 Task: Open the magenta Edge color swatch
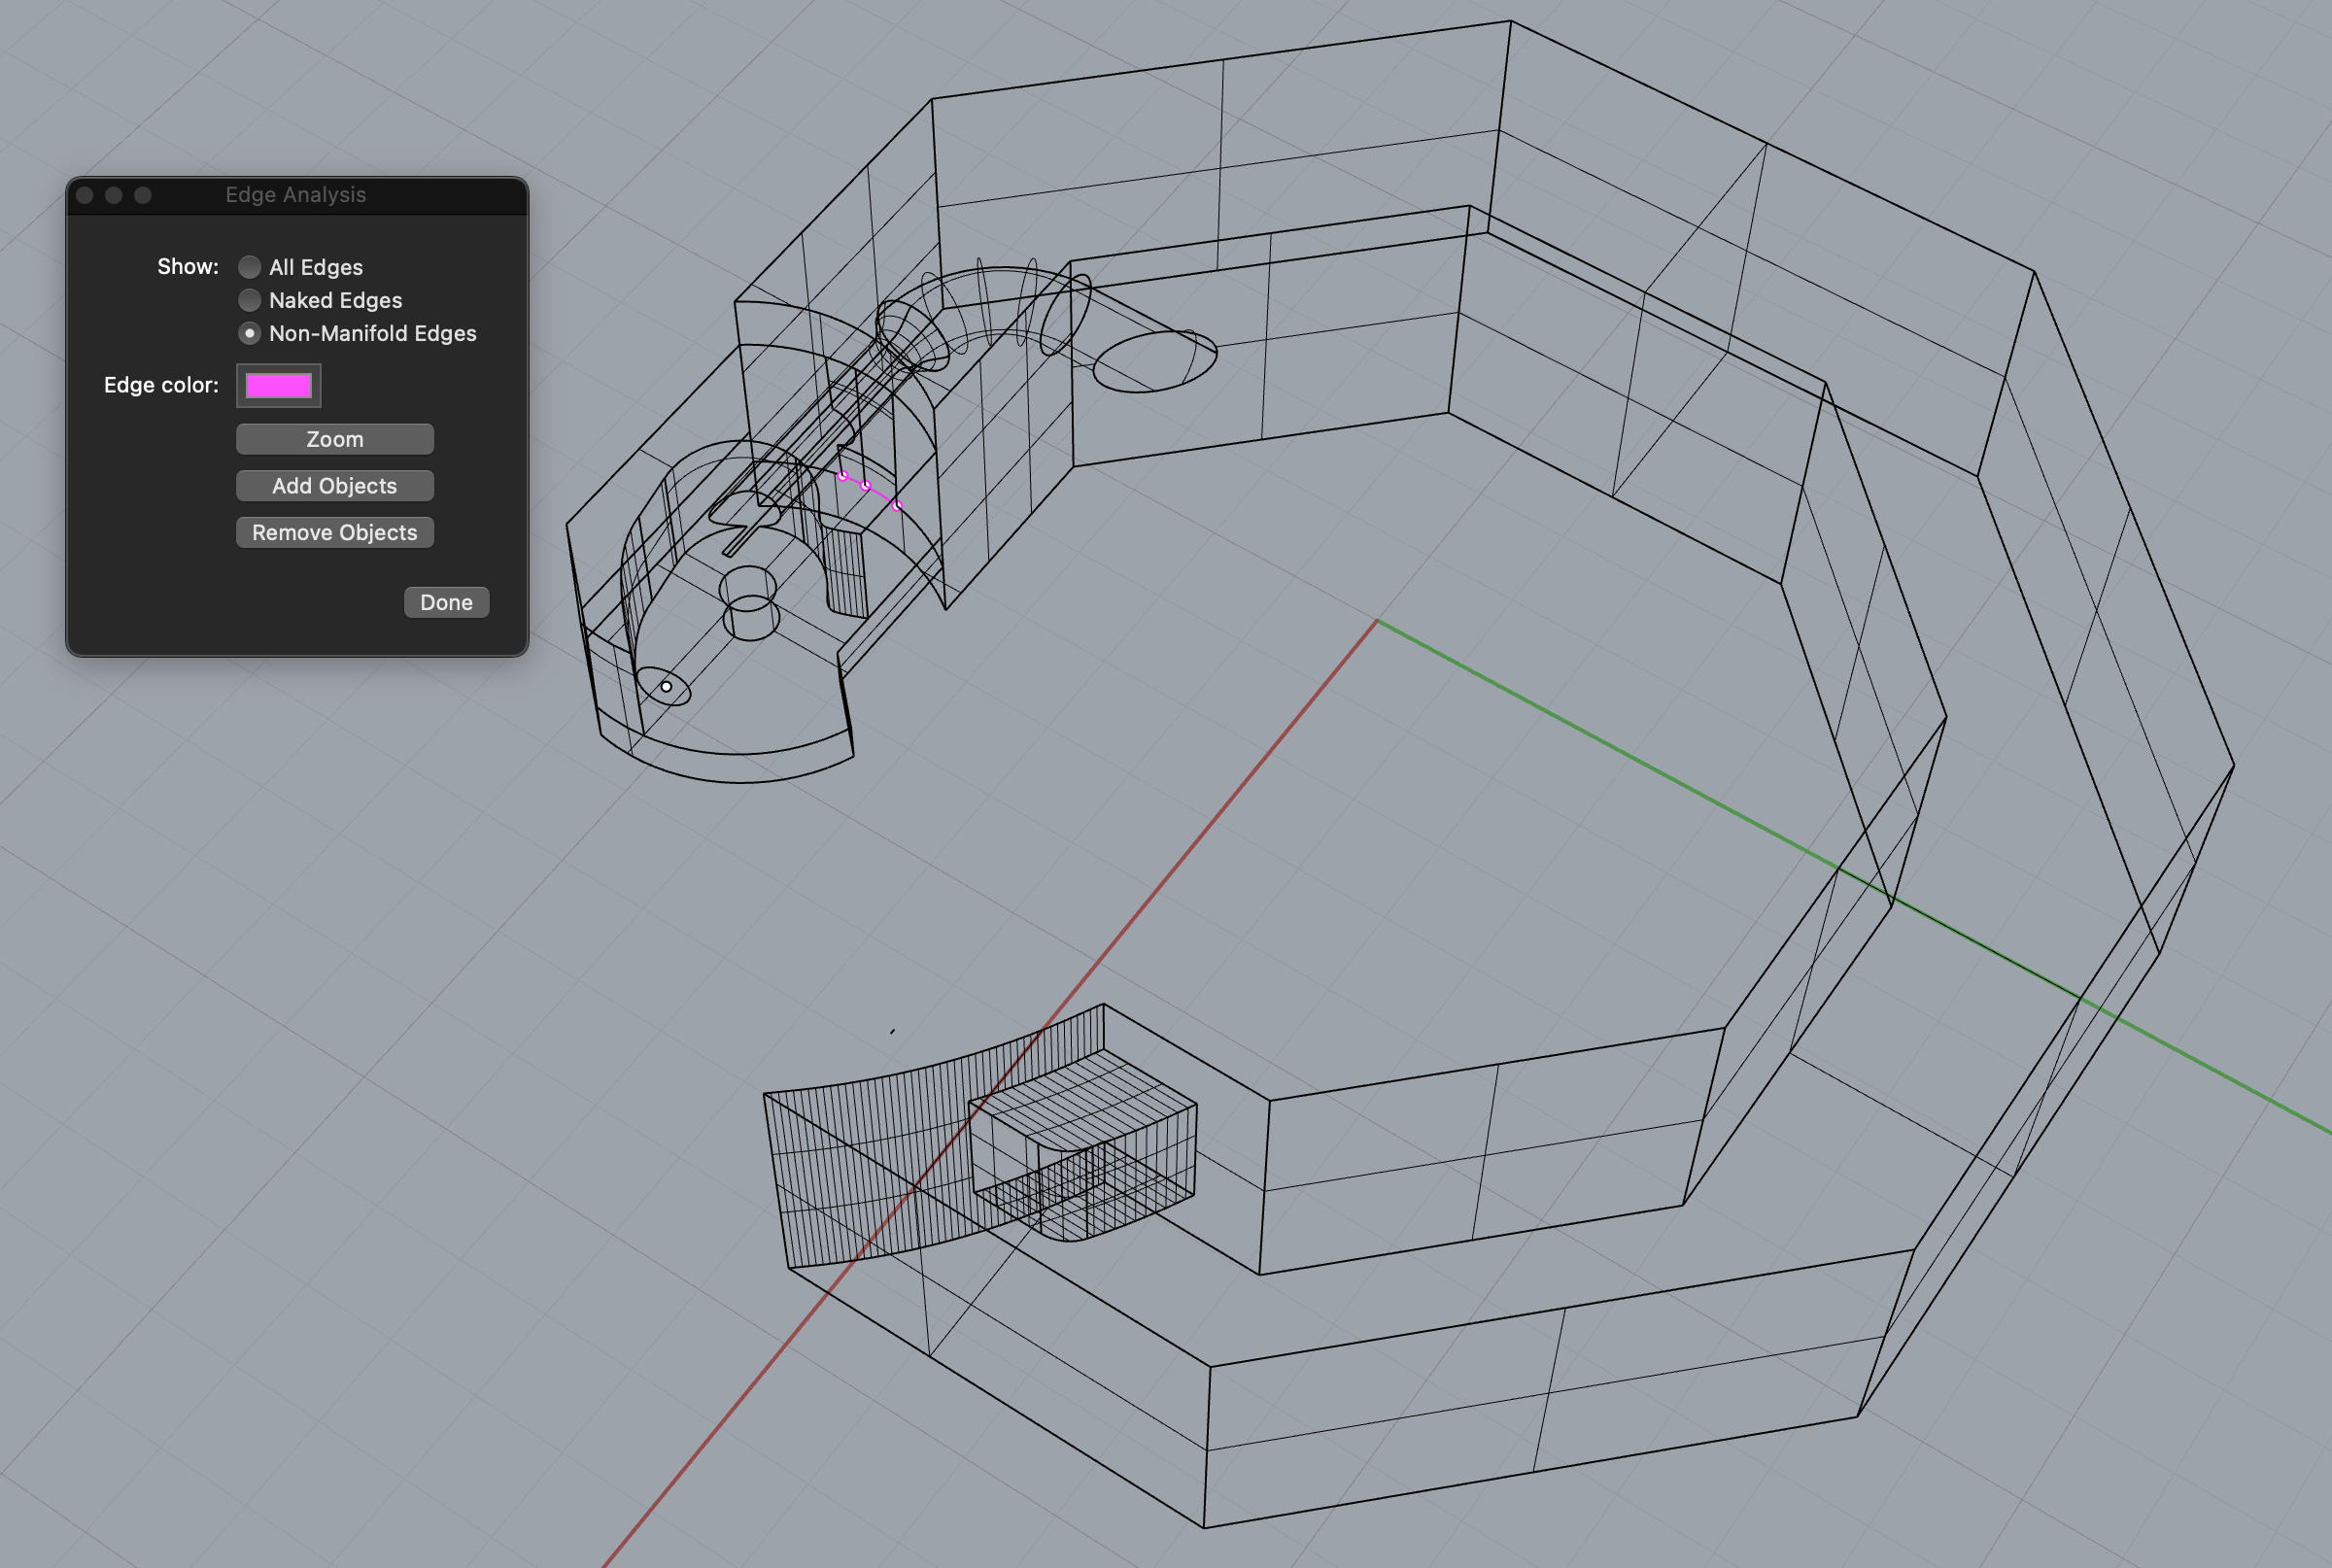278,386
